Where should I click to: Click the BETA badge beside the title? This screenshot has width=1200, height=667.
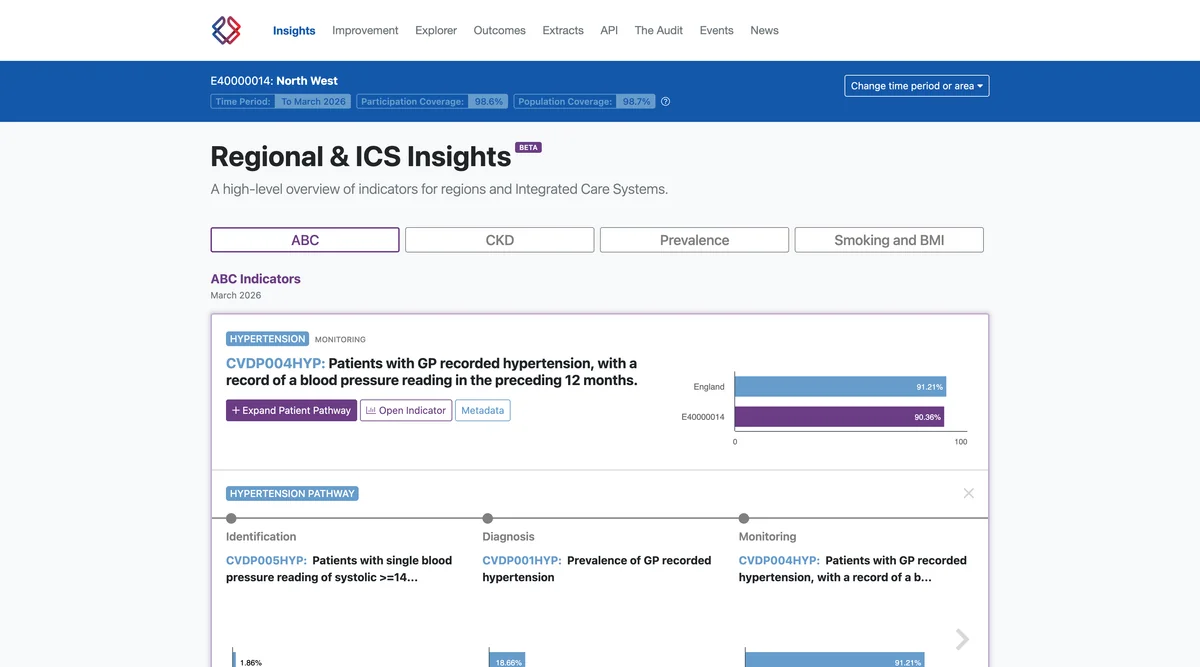click(x=528, y=147)
